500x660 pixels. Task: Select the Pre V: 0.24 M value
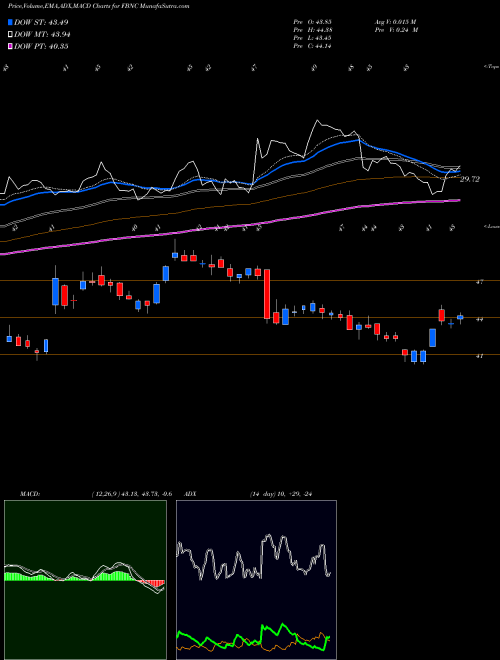point(395,30)
